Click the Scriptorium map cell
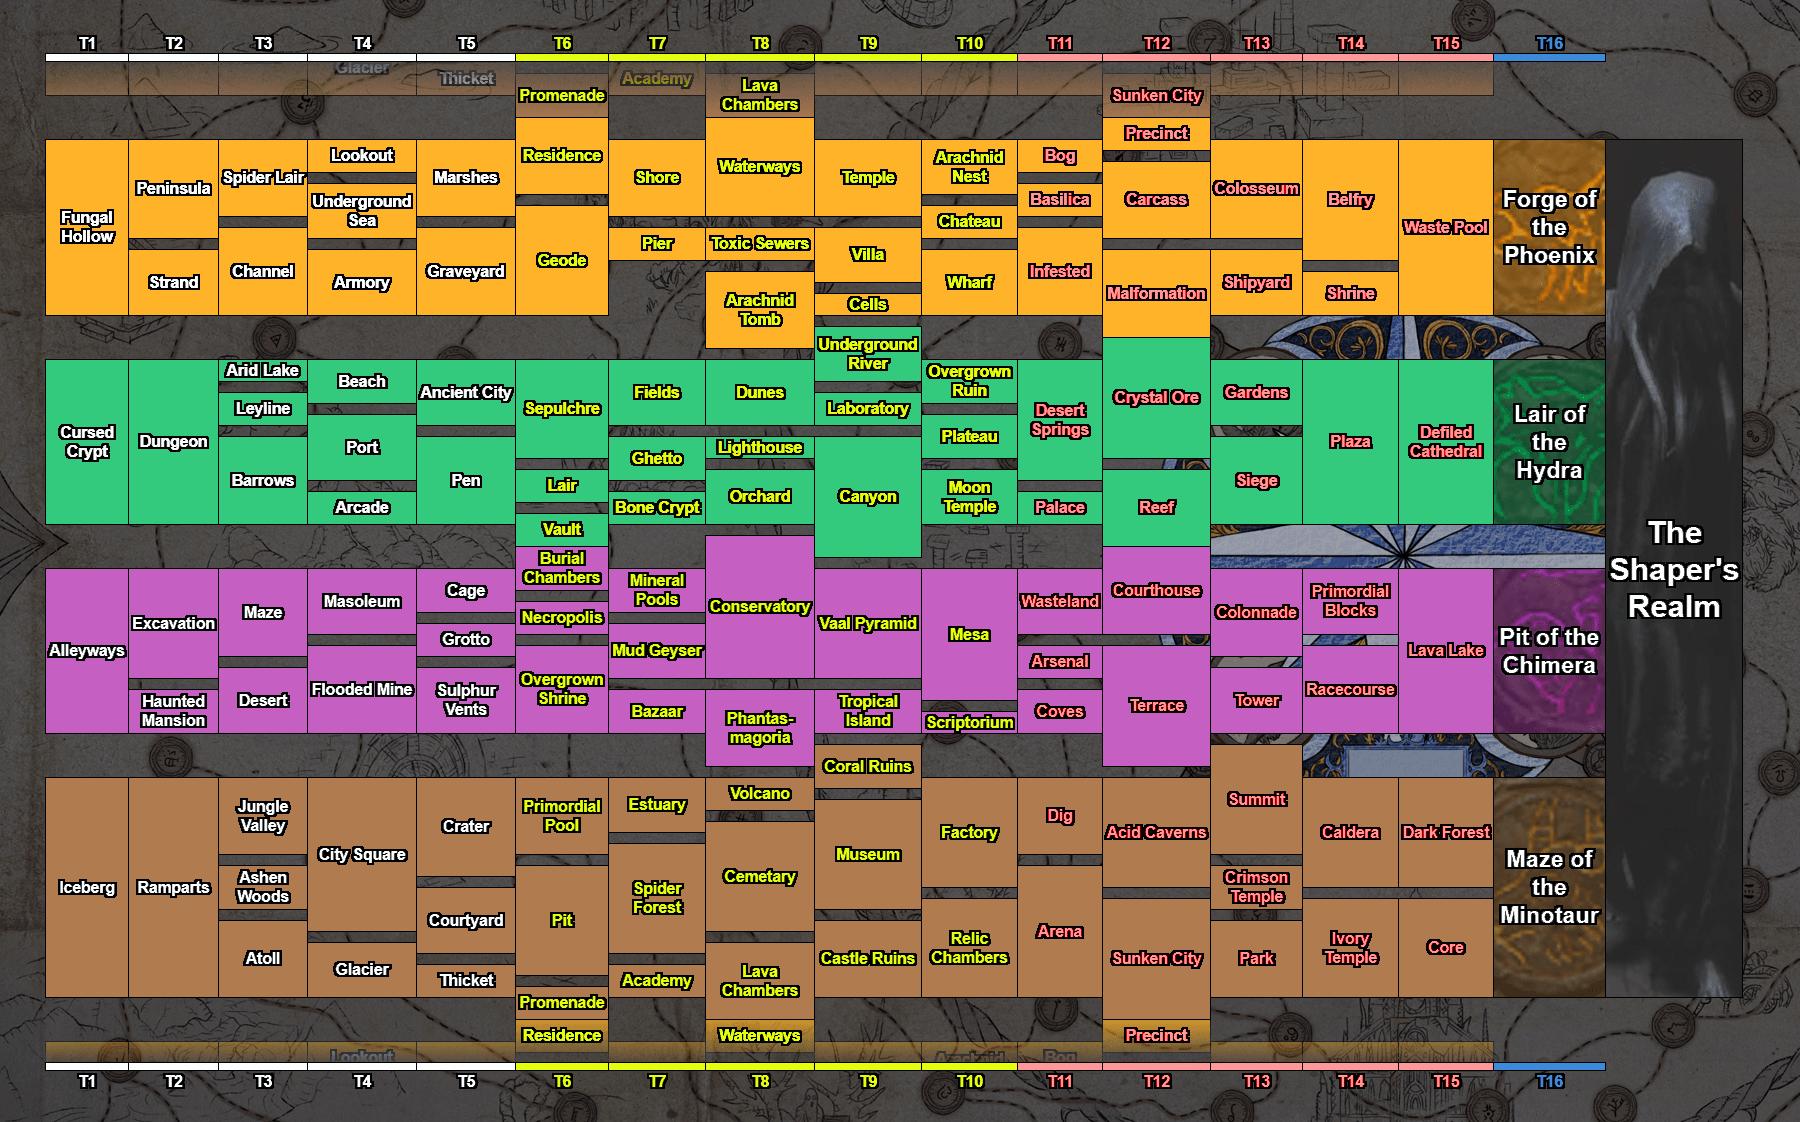This screenshot has width=1800, height=1122. [x=969, y=722]
